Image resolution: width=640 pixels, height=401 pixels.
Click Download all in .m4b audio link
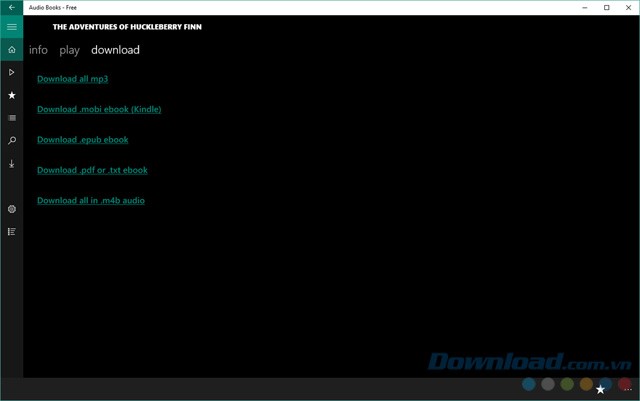click(x=91, y=201)
